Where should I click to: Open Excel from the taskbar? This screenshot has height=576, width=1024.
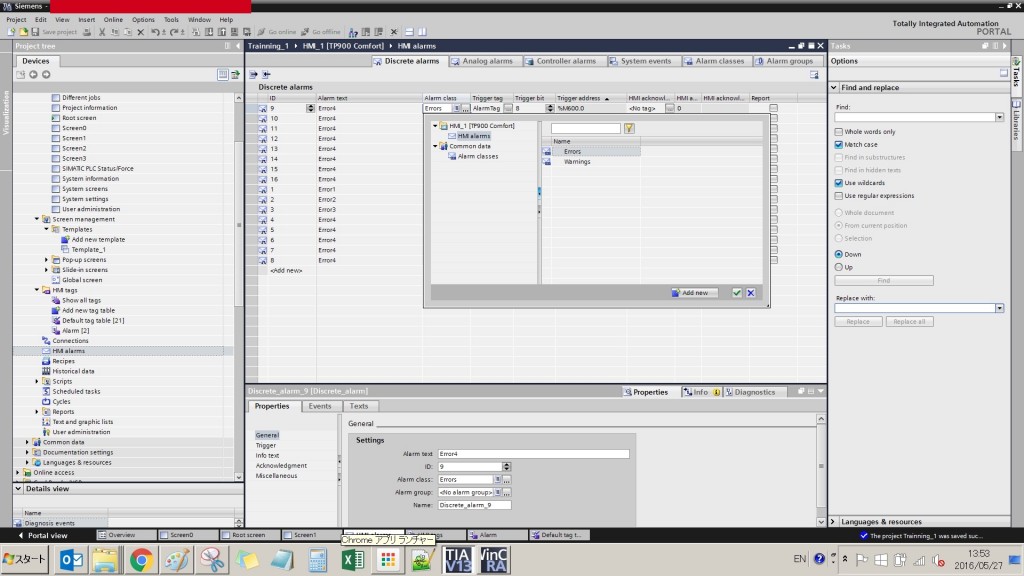(x=353, y=560)
